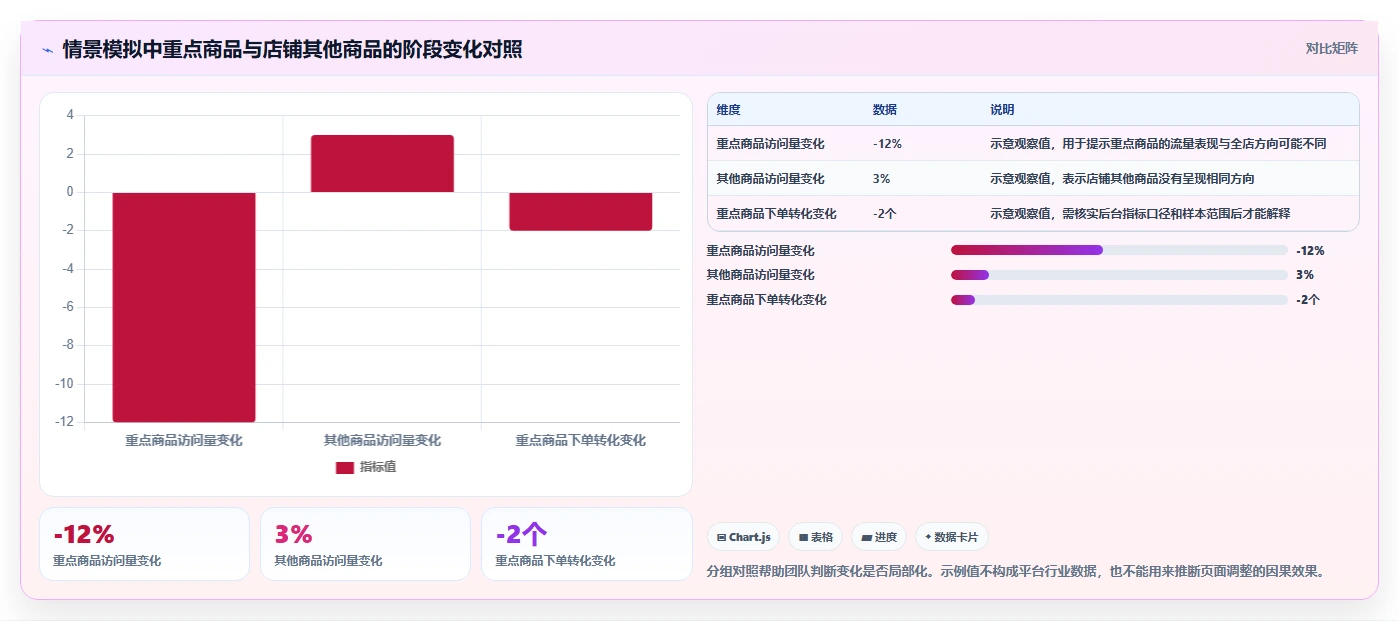Click the red legend swatch for 指标值
The height and width of the screenshot is (621, 1399).
345,468
